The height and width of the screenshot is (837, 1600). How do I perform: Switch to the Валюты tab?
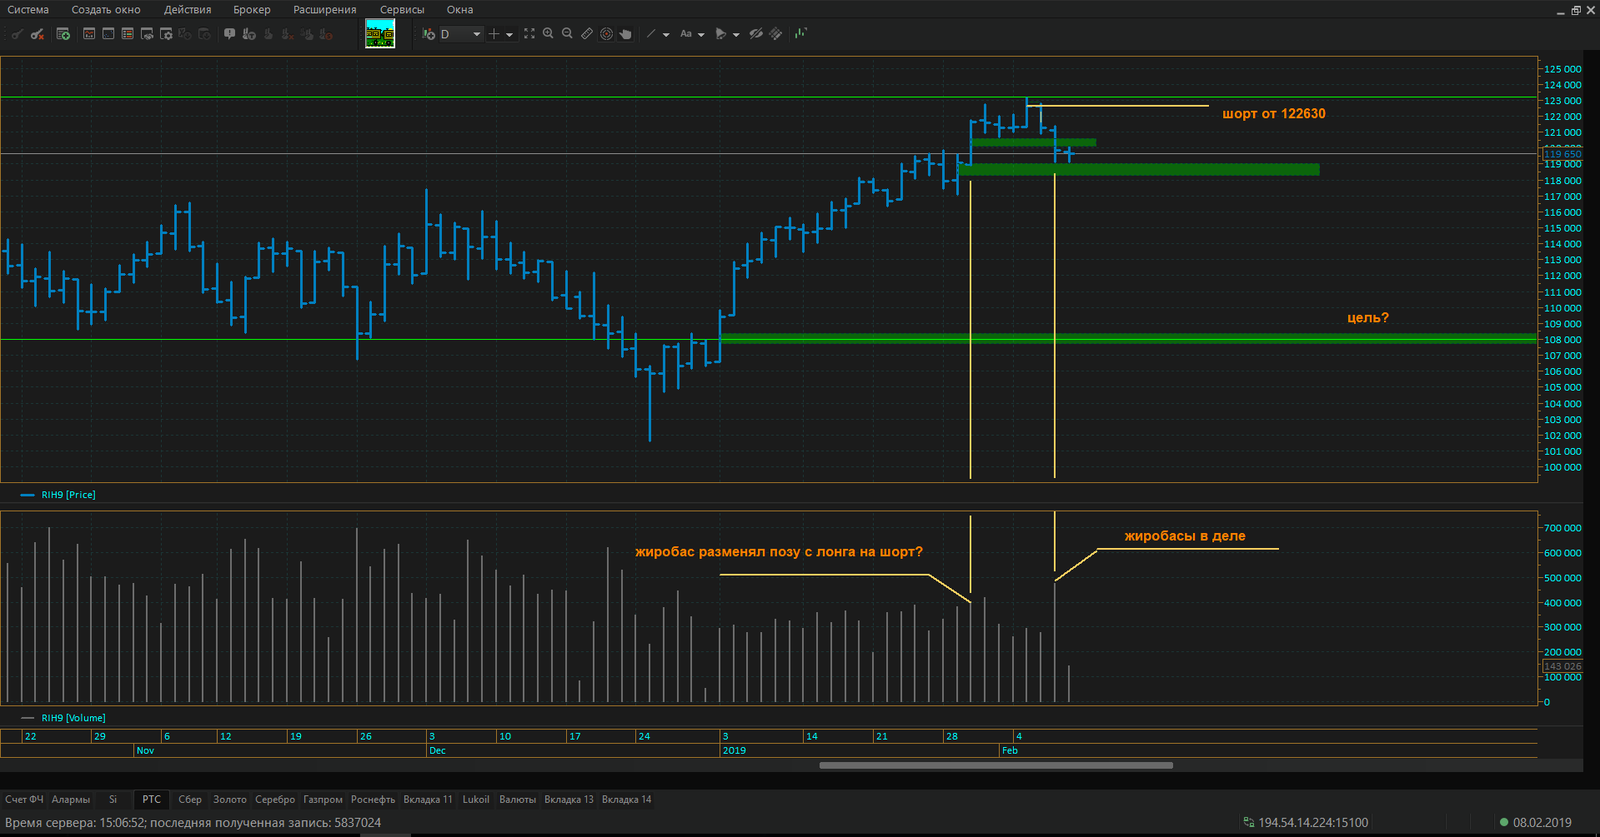517,799
